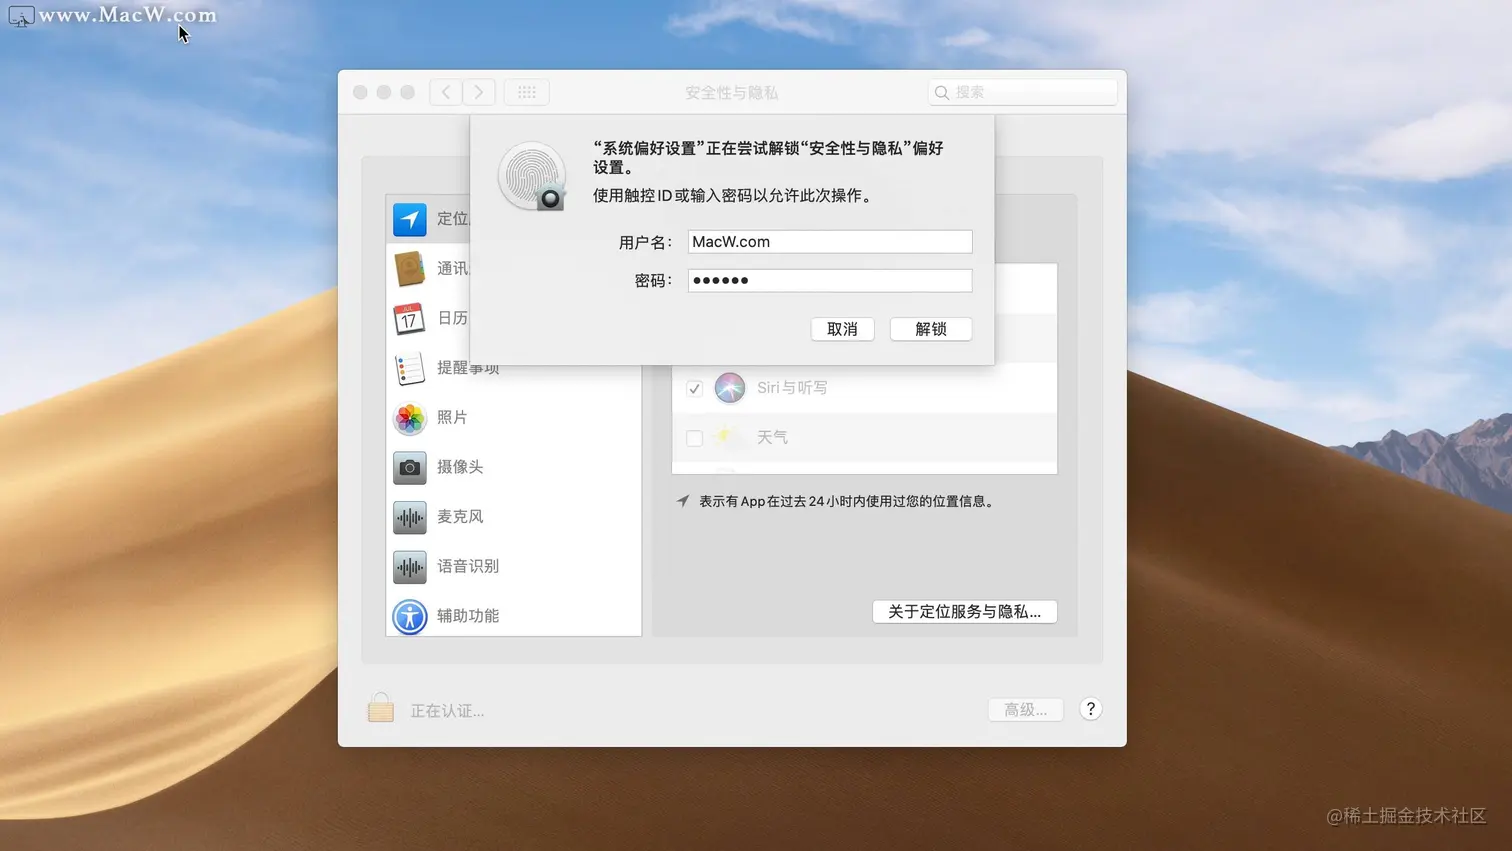Open 关于定位服务与隐私... button
Viewport: 1512px width, 851px height.
click(x=965, y=611)
